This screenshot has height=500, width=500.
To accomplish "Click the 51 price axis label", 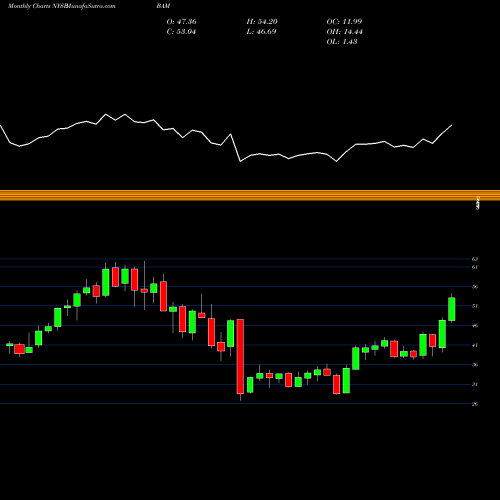I will coord(475,306).
